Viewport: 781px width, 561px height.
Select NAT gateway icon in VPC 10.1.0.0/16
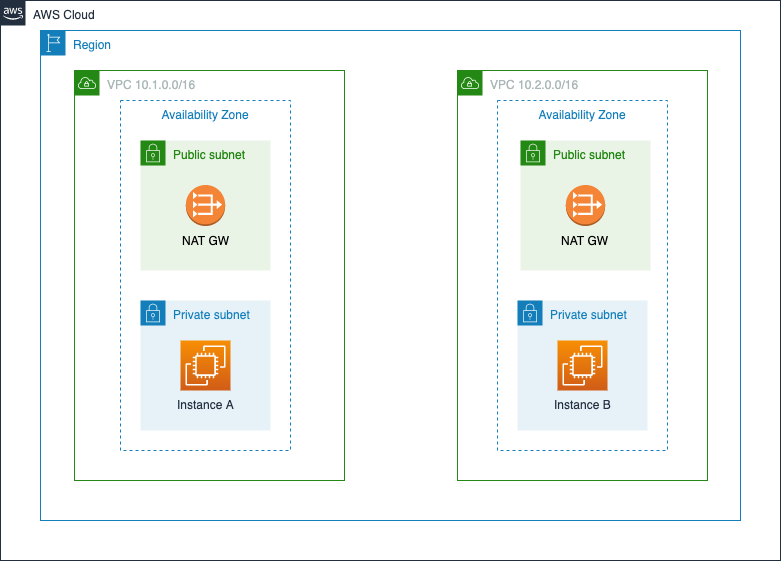(205, 205)
